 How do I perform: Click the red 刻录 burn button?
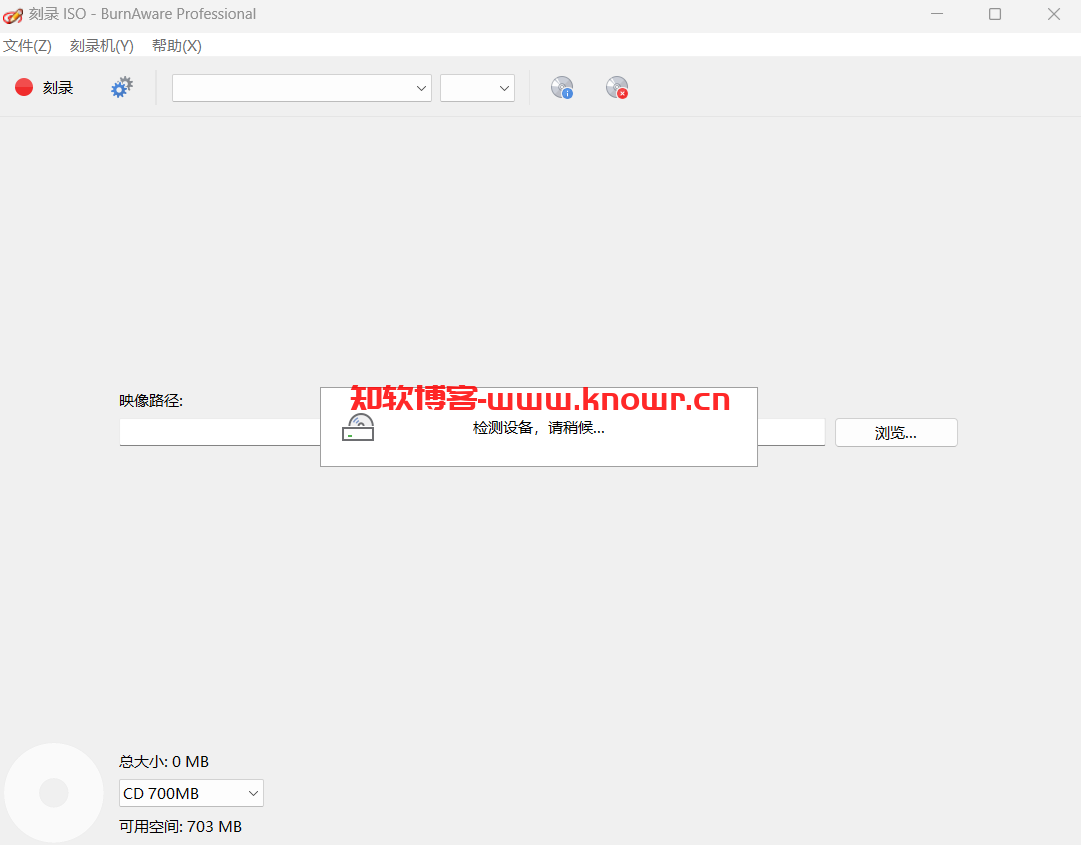pyautogui.click(x=43, y=88)
